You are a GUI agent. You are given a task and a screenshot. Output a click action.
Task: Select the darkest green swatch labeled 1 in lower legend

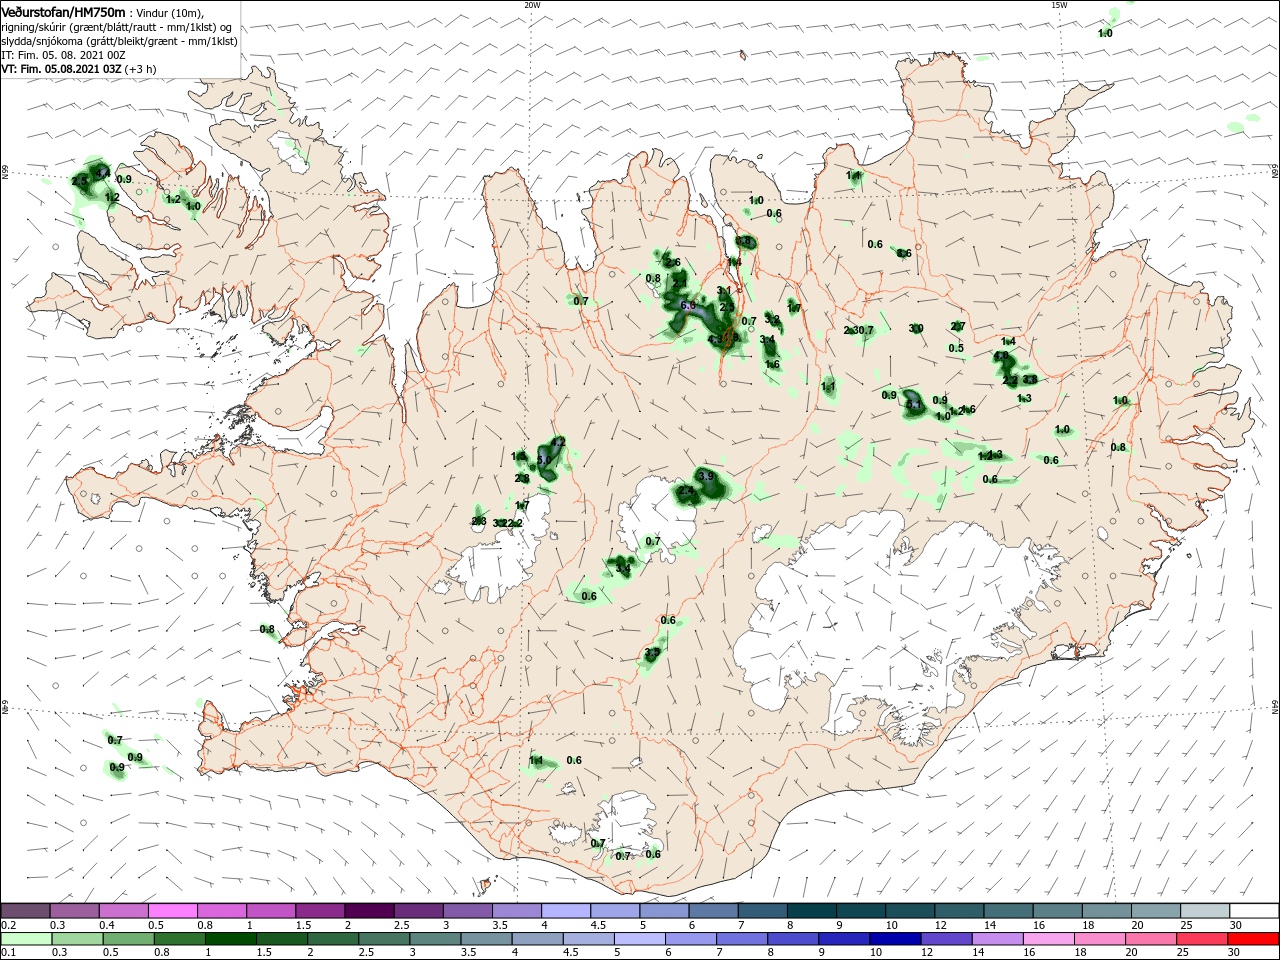point(230,939)
